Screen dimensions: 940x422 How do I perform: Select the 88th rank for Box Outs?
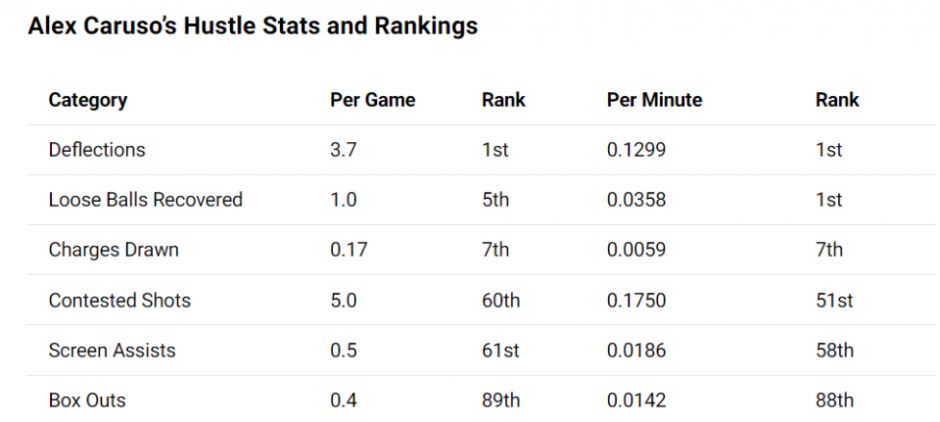834,400
